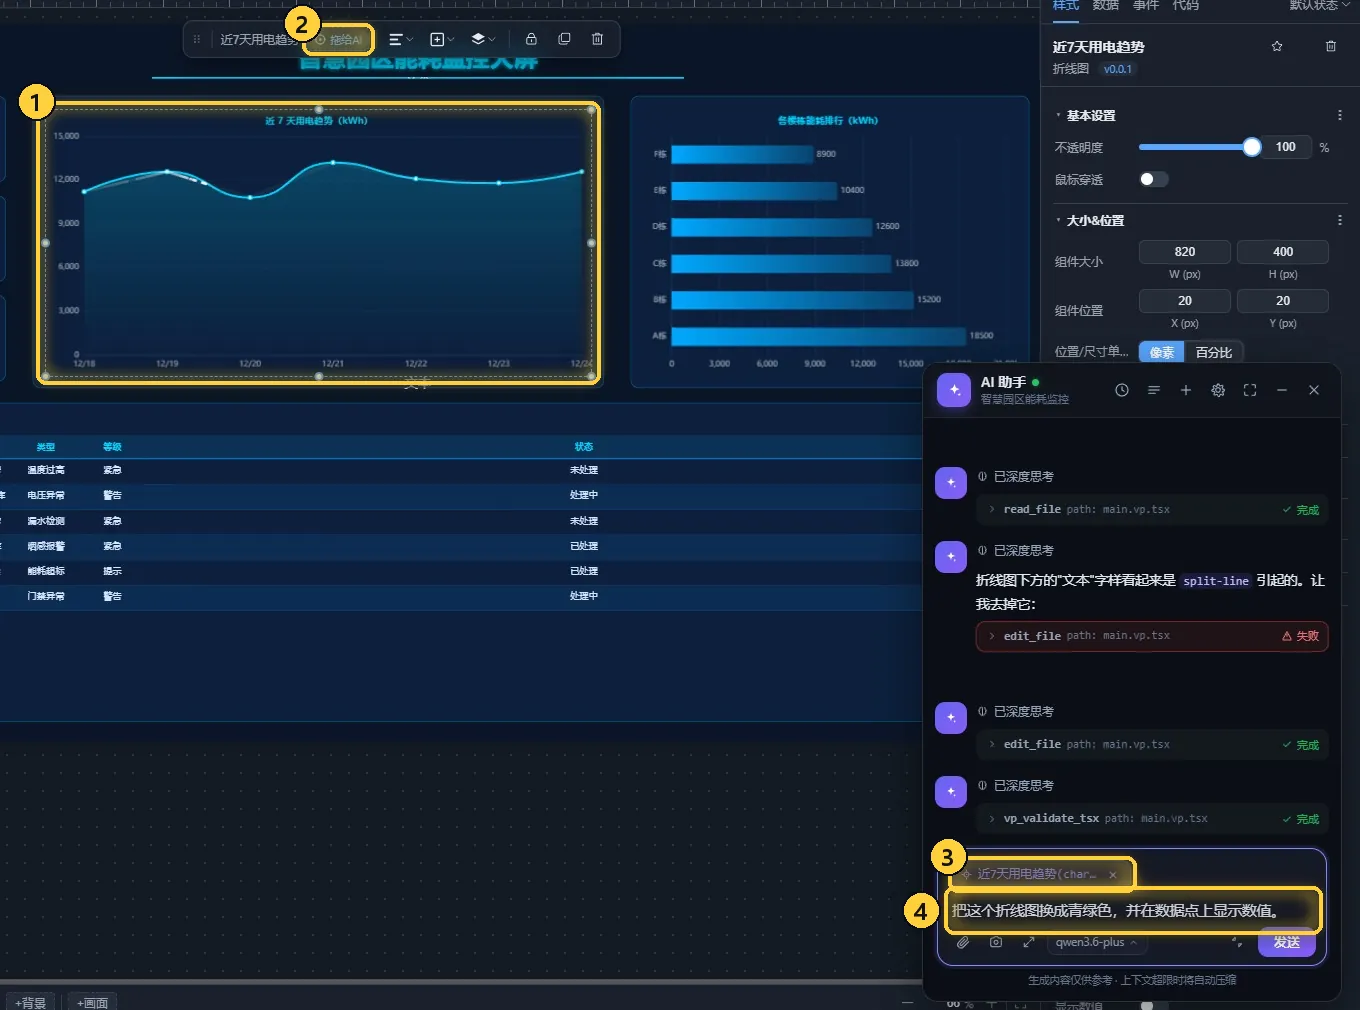
Task: Switch to the 代码 tab
Action: pyautogui.click(x=1186, y=5)
